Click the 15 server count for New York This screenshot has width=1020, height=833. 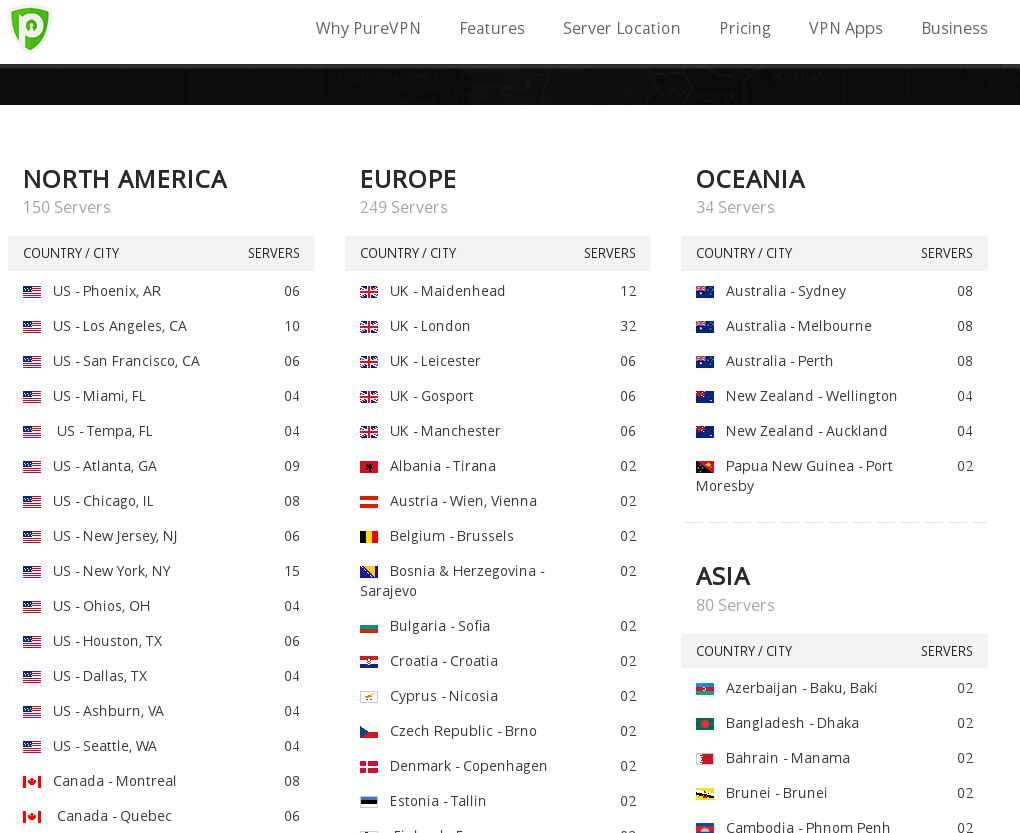coord(291,572)
